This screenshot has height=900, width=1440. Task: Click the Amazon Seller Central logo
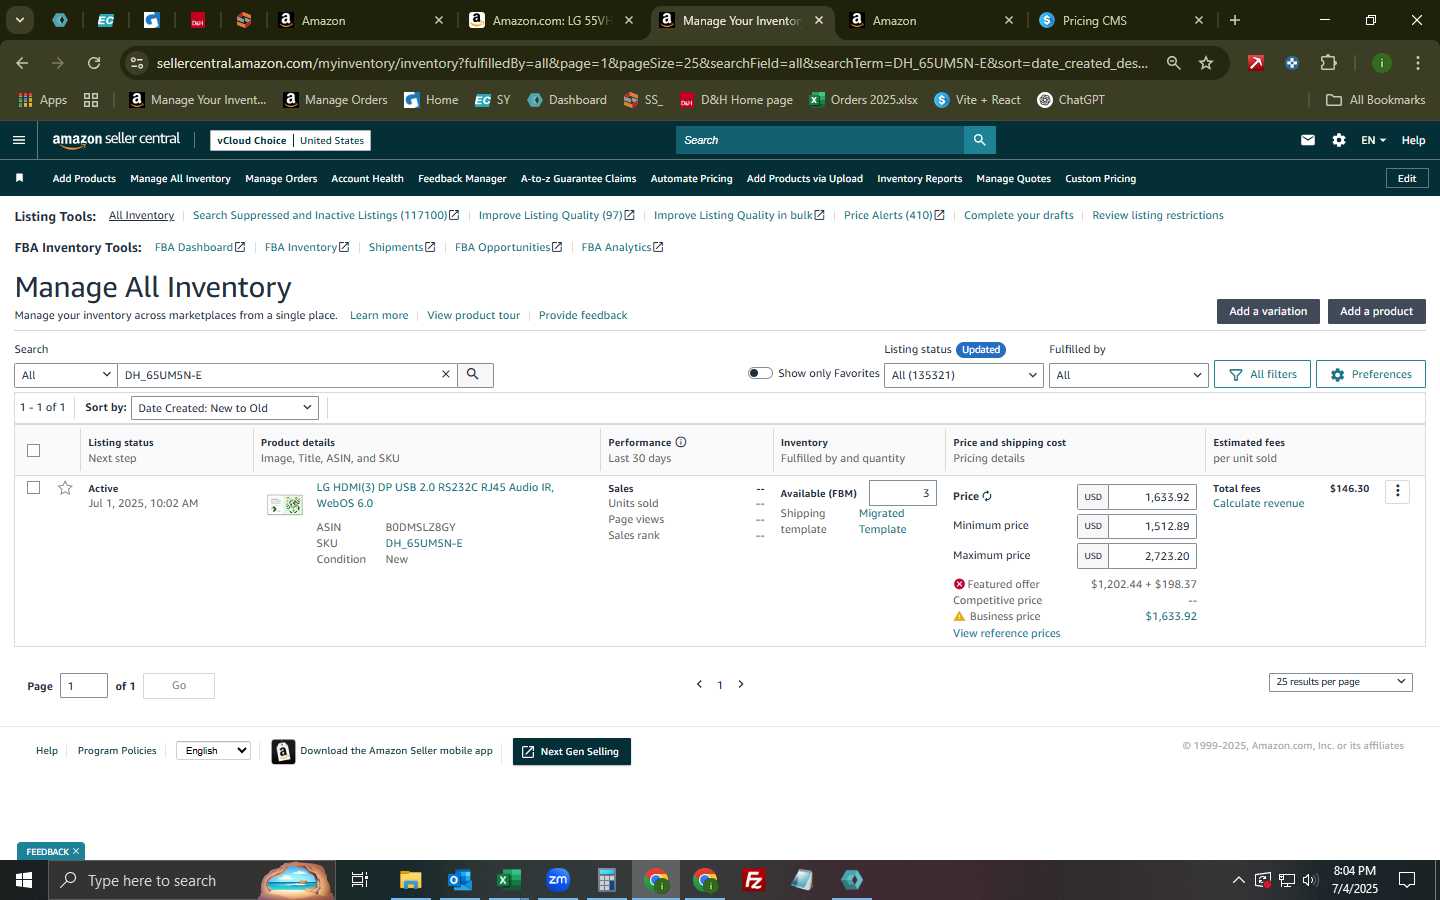click(116, 140)
